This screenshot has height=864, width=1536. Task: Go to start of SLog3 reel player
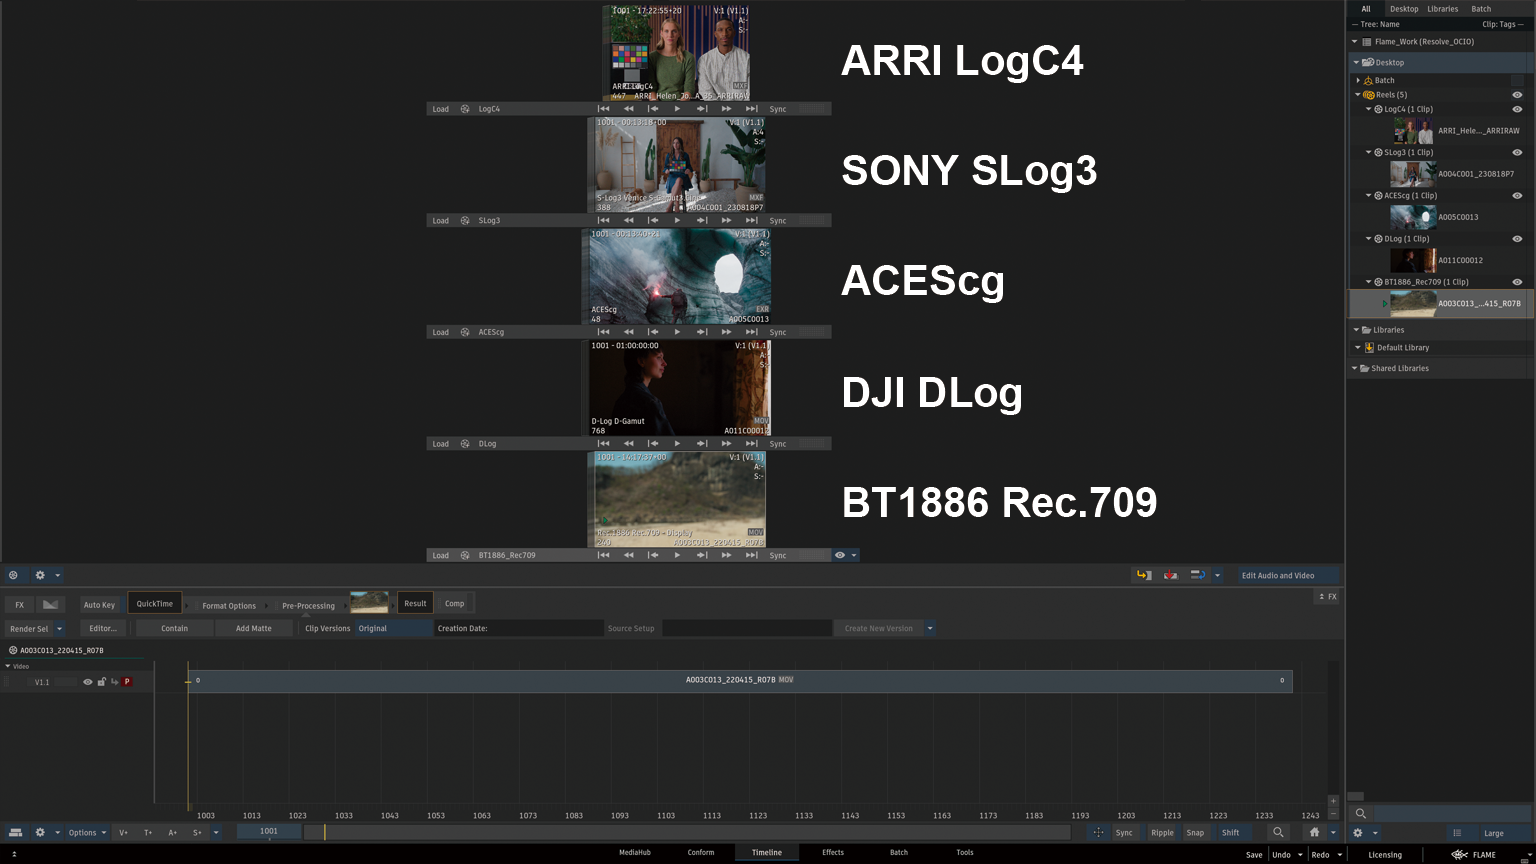(x=603, y=220)
